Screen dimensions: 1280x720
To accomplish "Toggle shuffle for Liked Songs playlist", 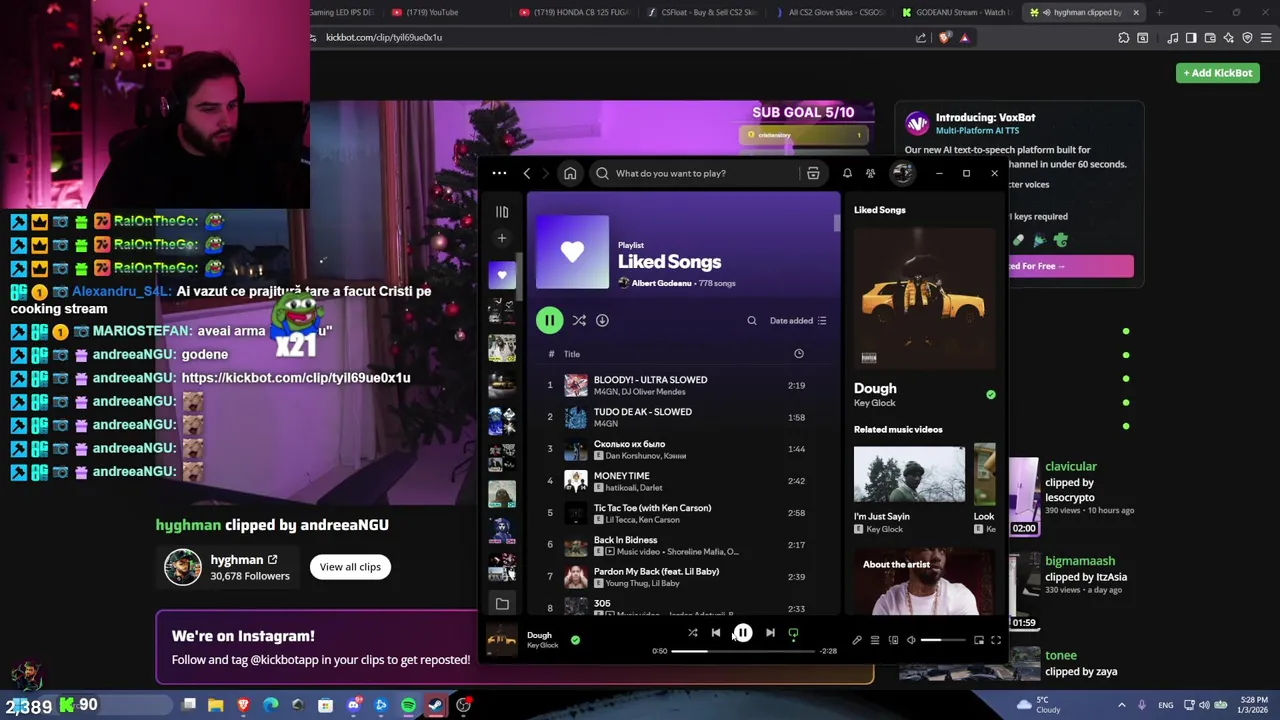I will click(x=579, y=320).
